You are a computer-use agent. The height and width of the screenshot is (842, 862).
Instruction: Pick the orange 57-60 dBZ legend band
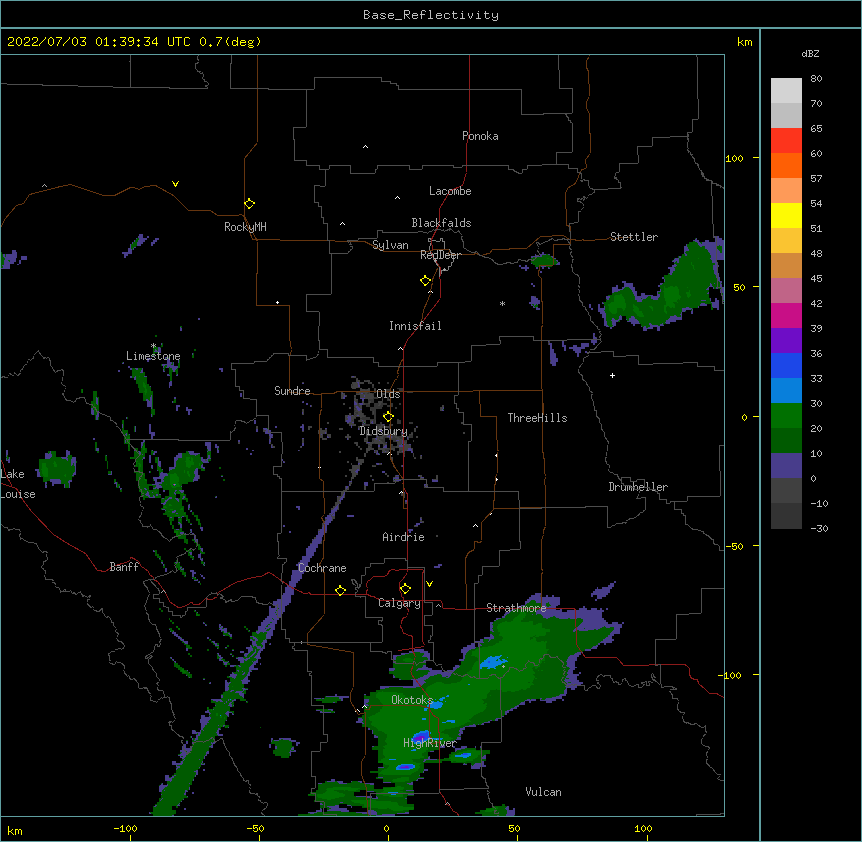786,165
